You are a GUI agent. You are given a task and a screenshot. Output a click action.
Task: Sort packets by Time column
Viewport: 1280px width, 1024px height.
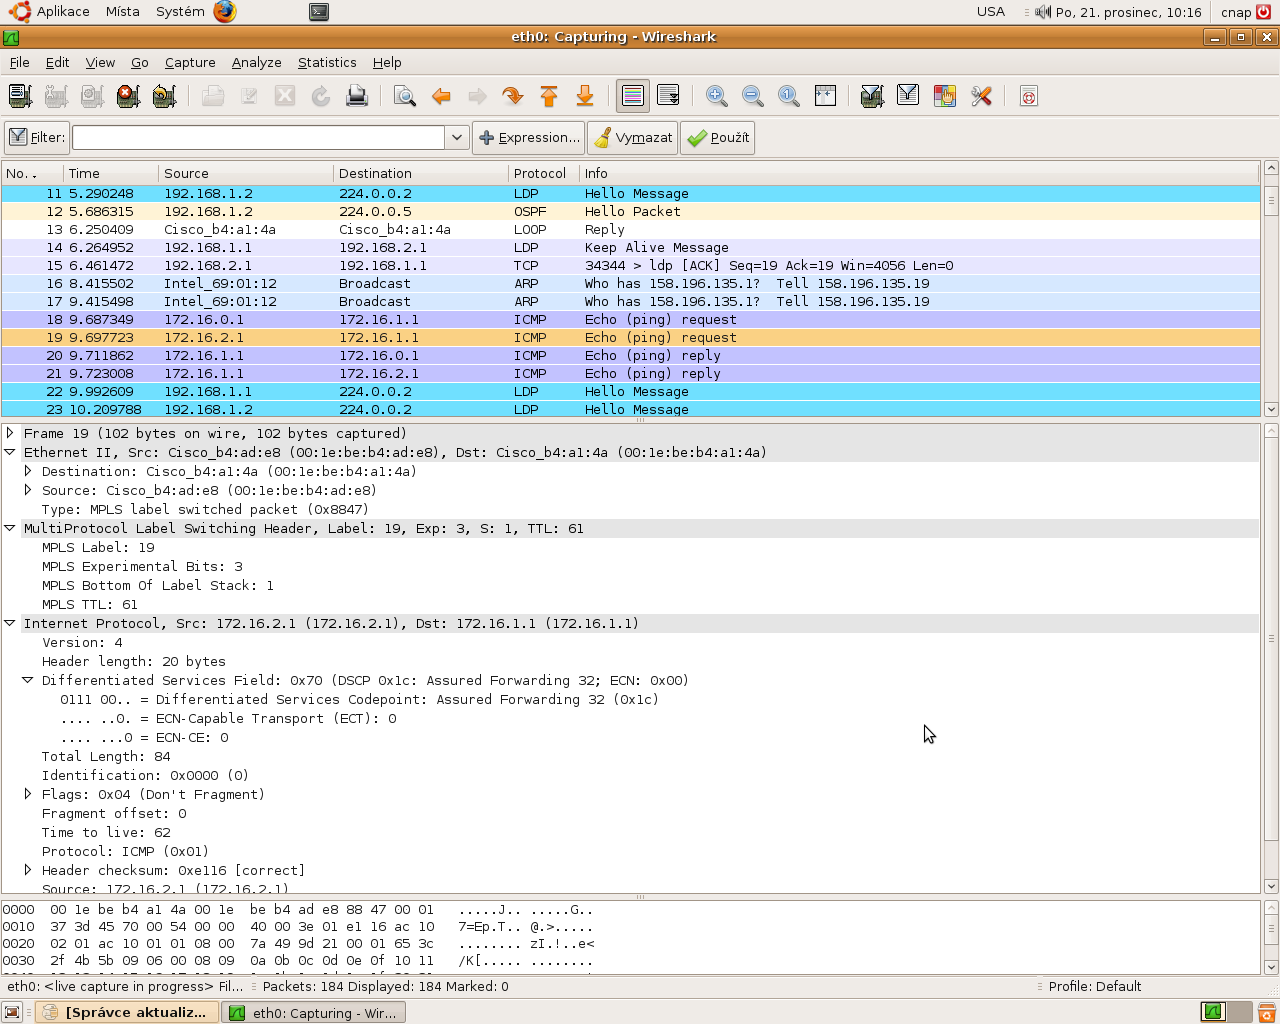tap(110, 173)
